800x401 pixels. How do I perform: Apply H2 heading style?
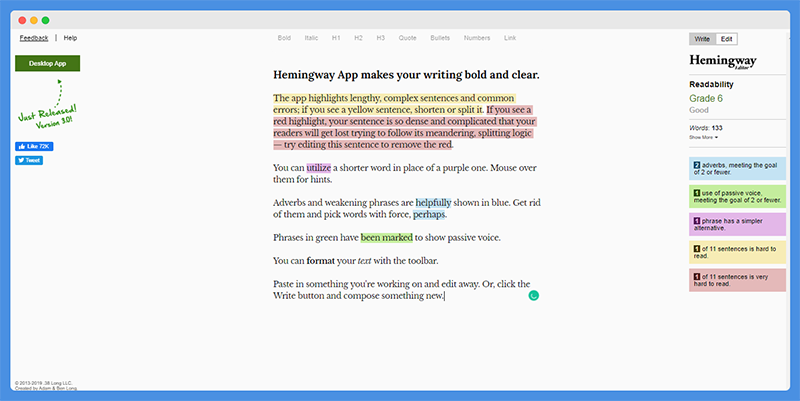358,38
